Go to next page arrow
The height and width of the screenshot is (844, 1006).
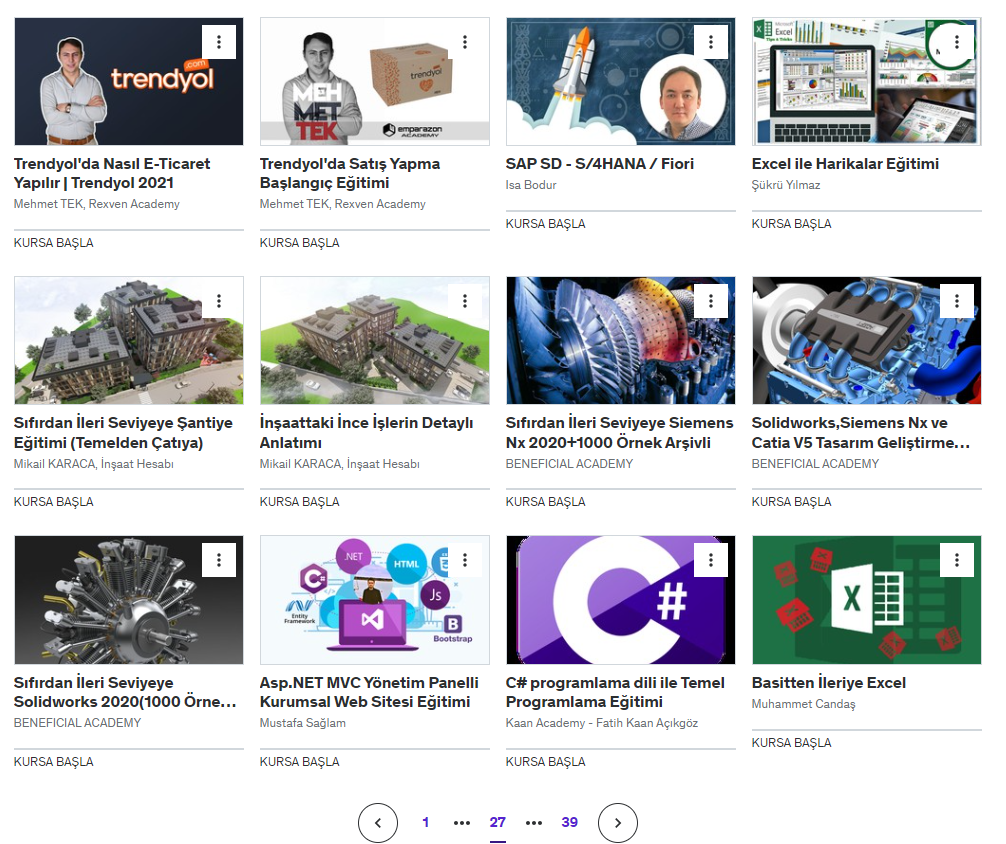click(618, 823)
